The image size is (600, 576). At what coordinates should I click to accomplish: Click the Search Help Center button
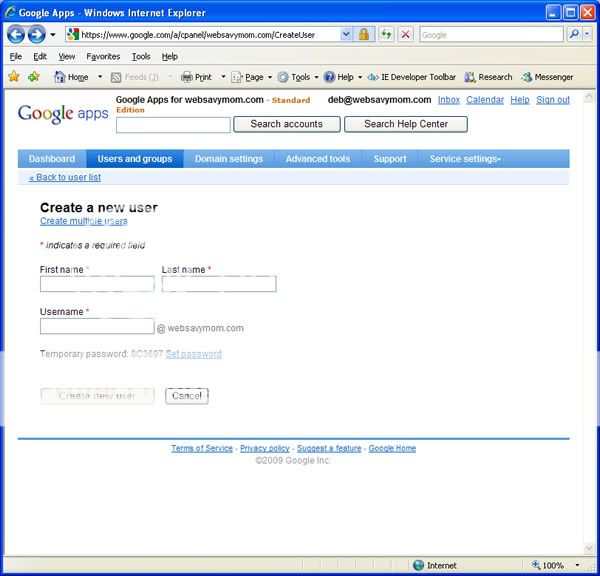pos(406,124)
